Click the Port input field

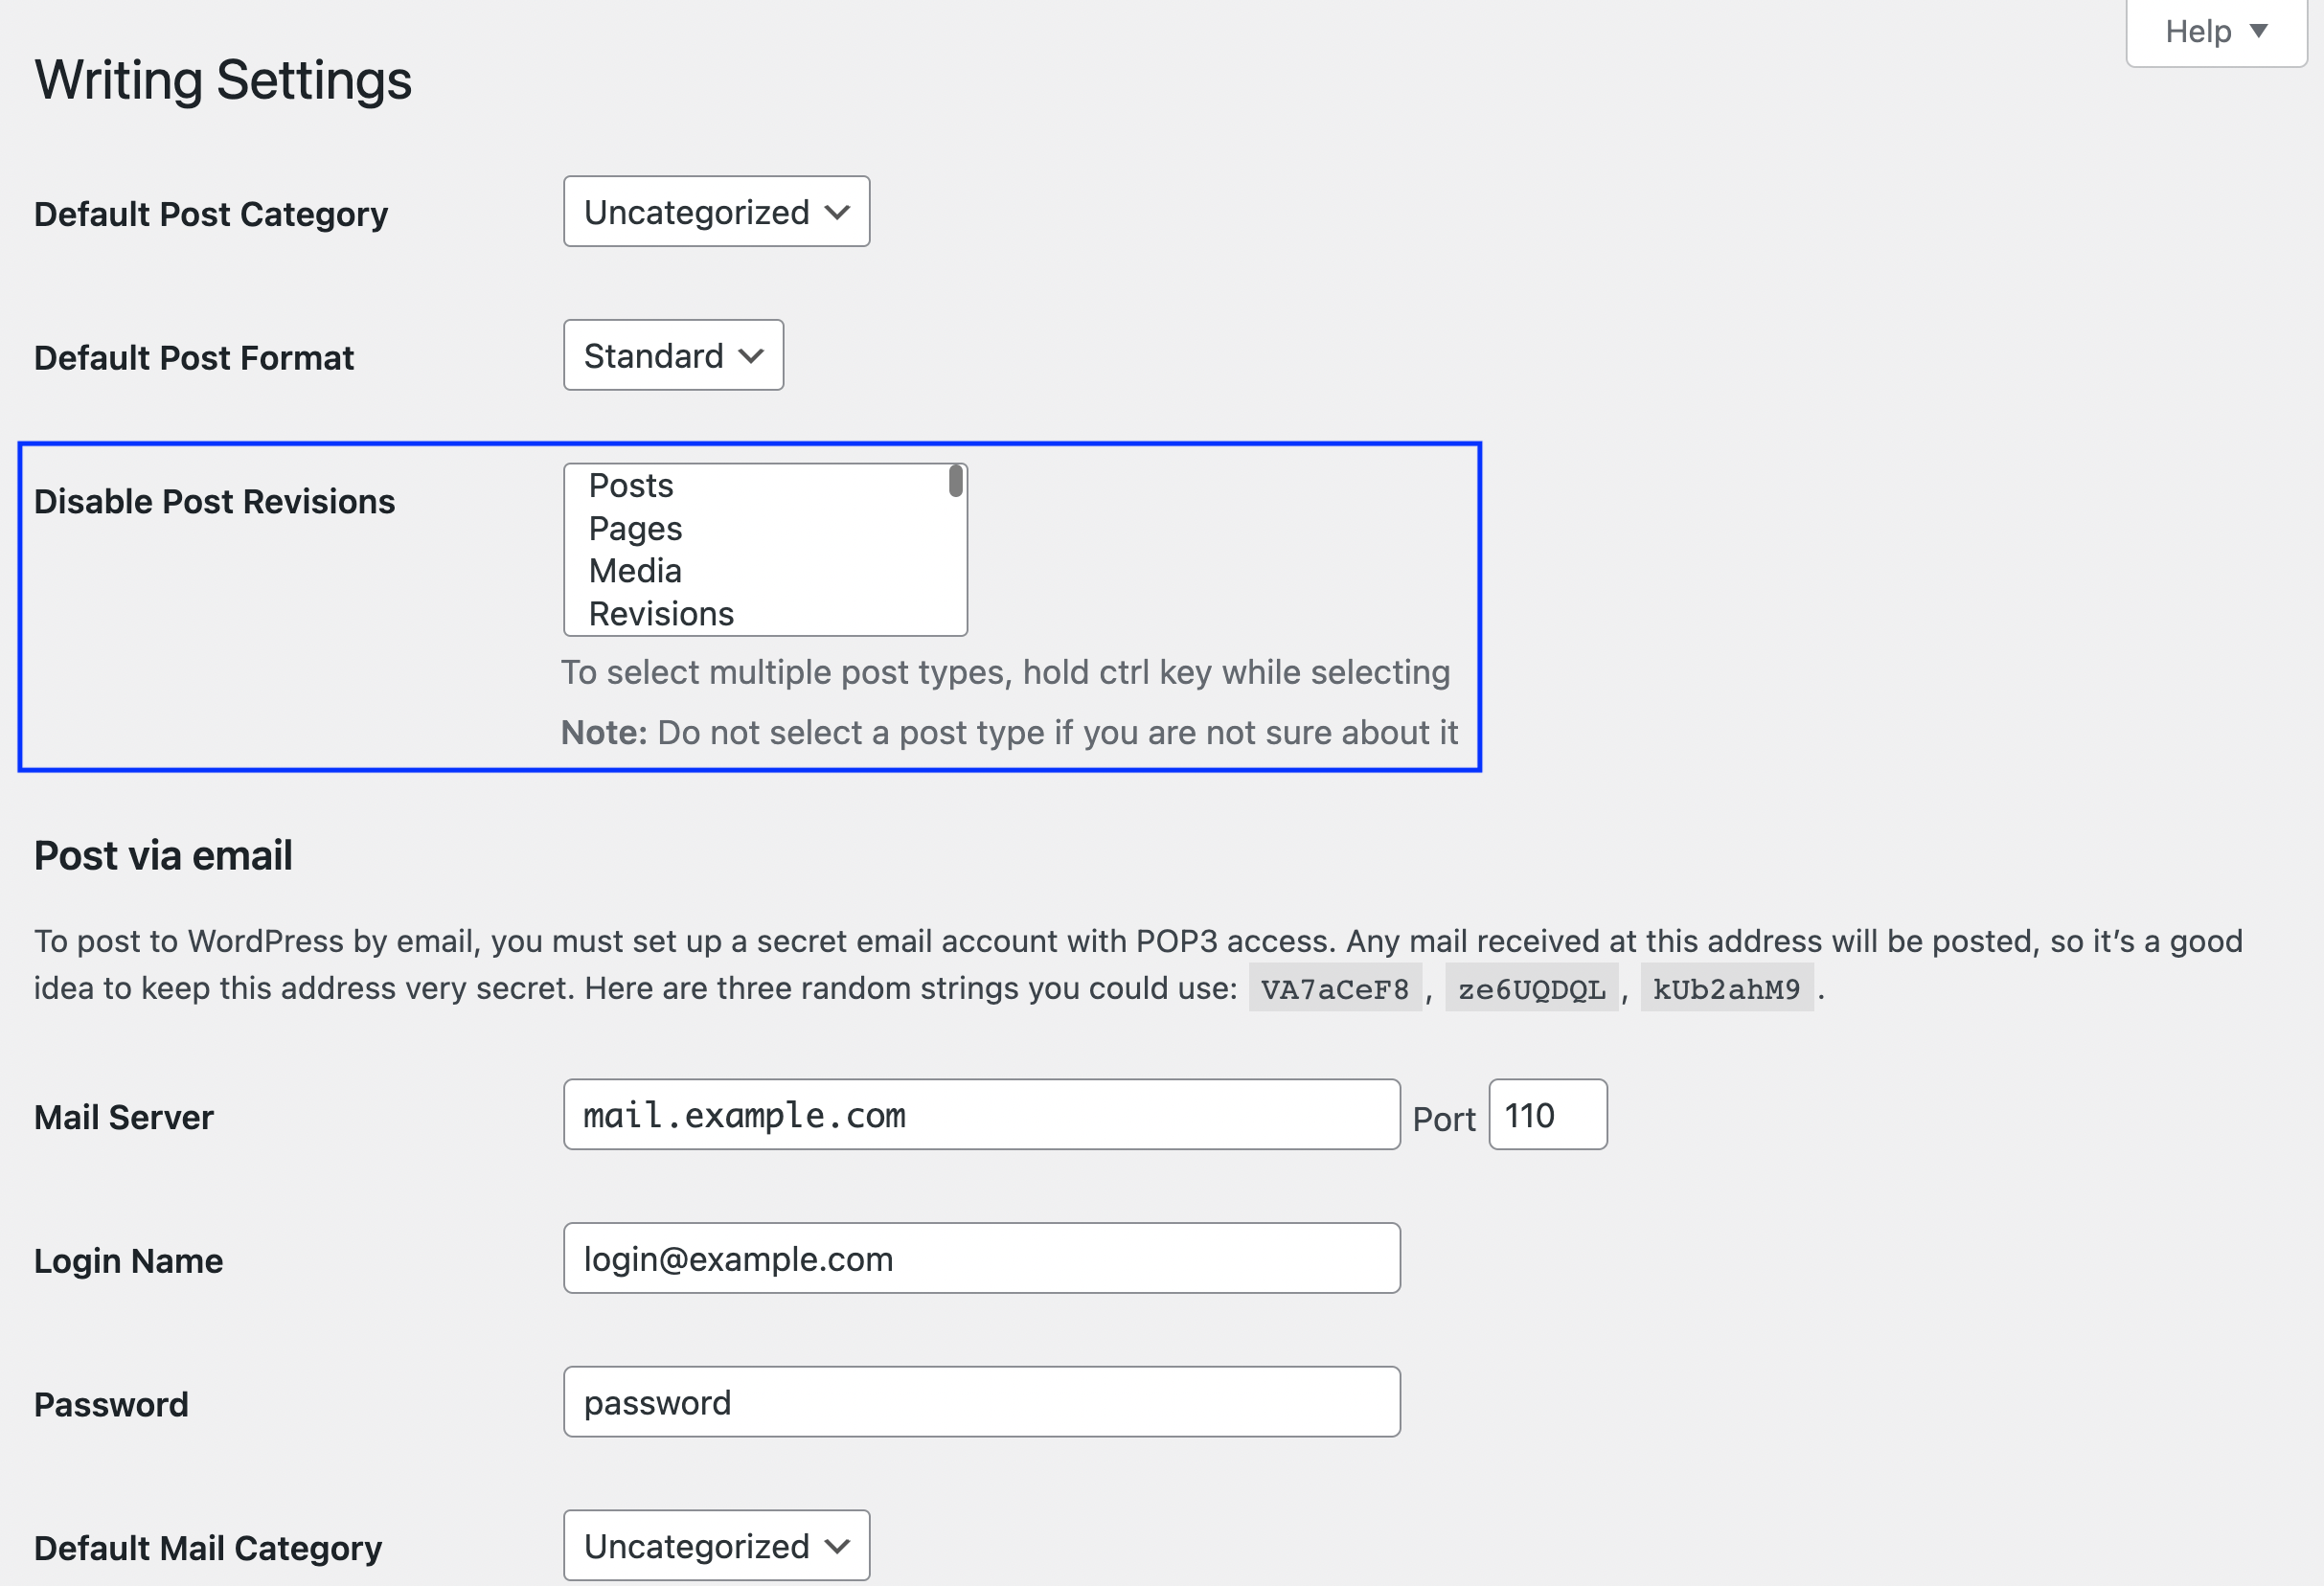point(1546,1114)
